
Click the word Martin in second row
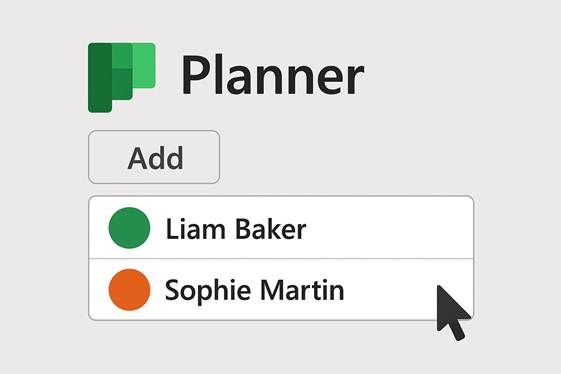click(302, 290)
